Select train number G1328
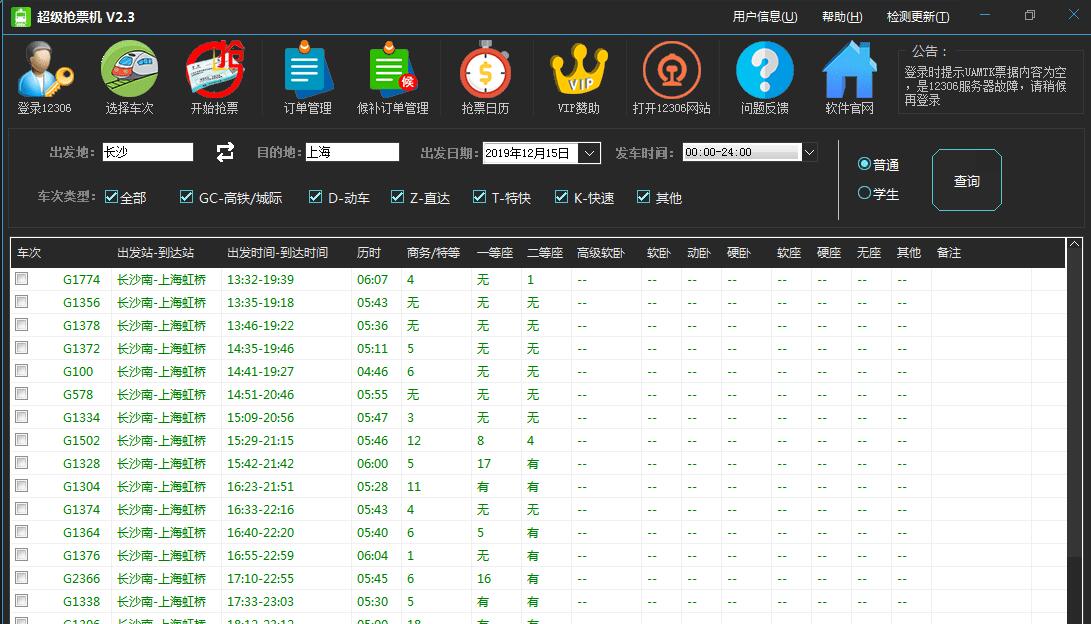 pos(81,463)
